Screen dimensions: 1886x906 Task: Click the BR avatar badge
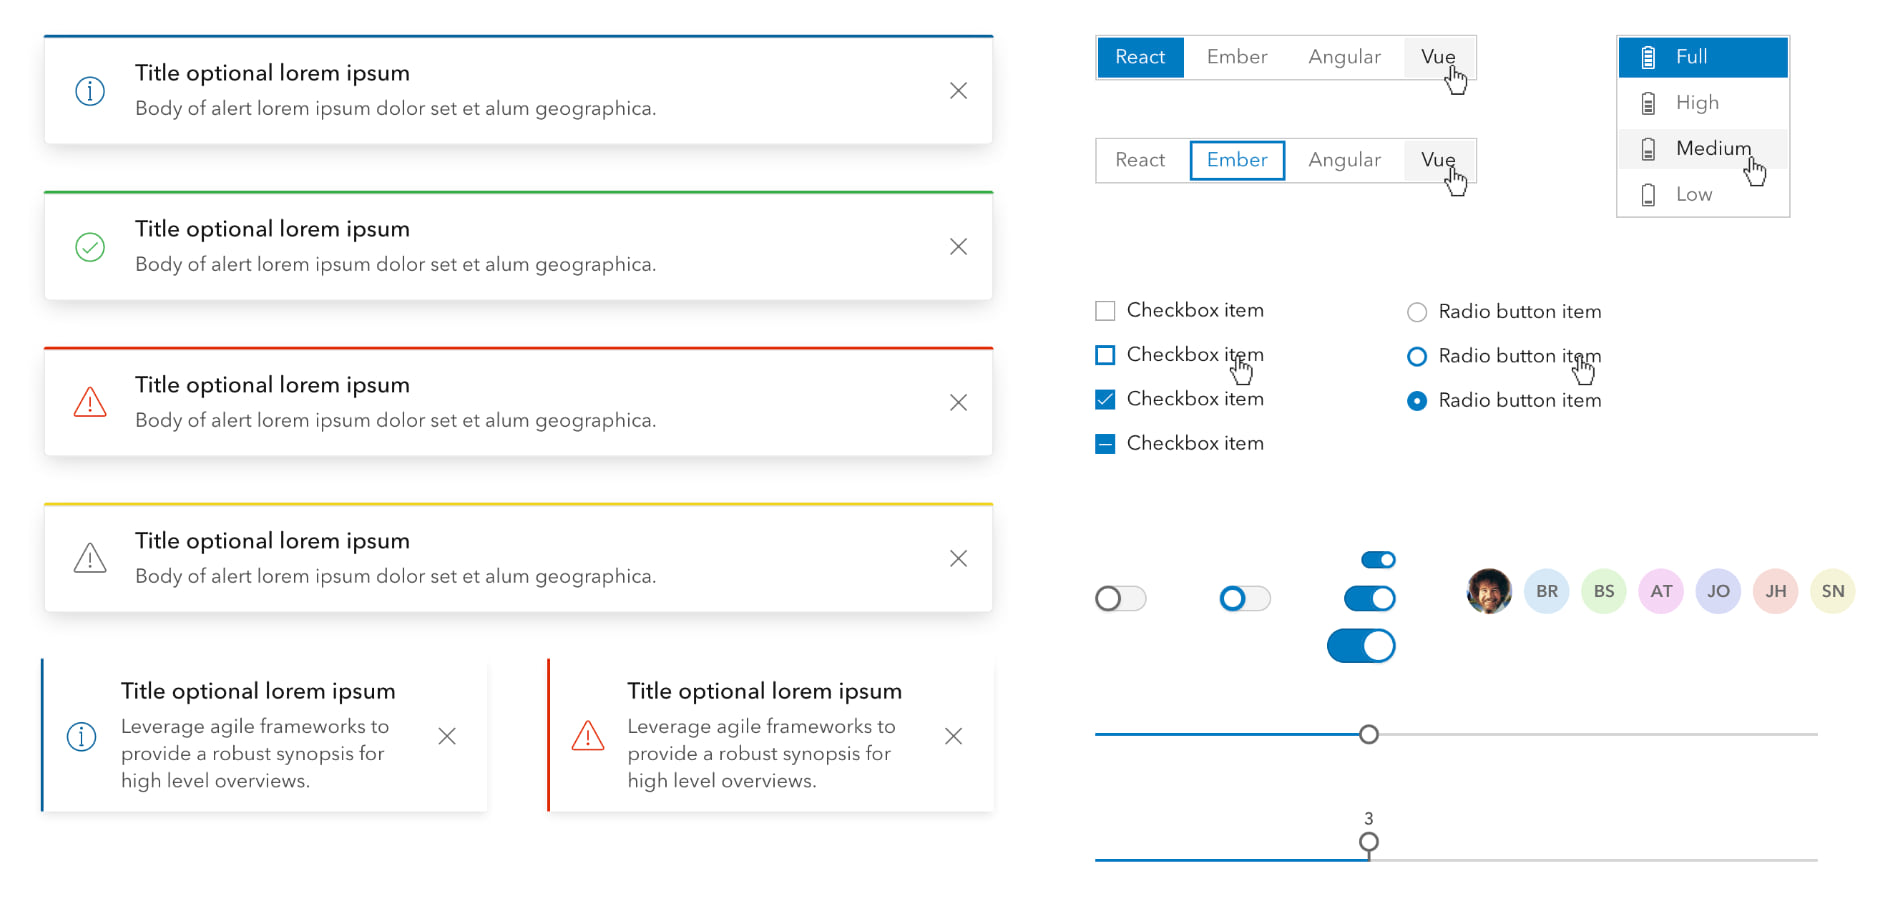tap(1546, 592)
